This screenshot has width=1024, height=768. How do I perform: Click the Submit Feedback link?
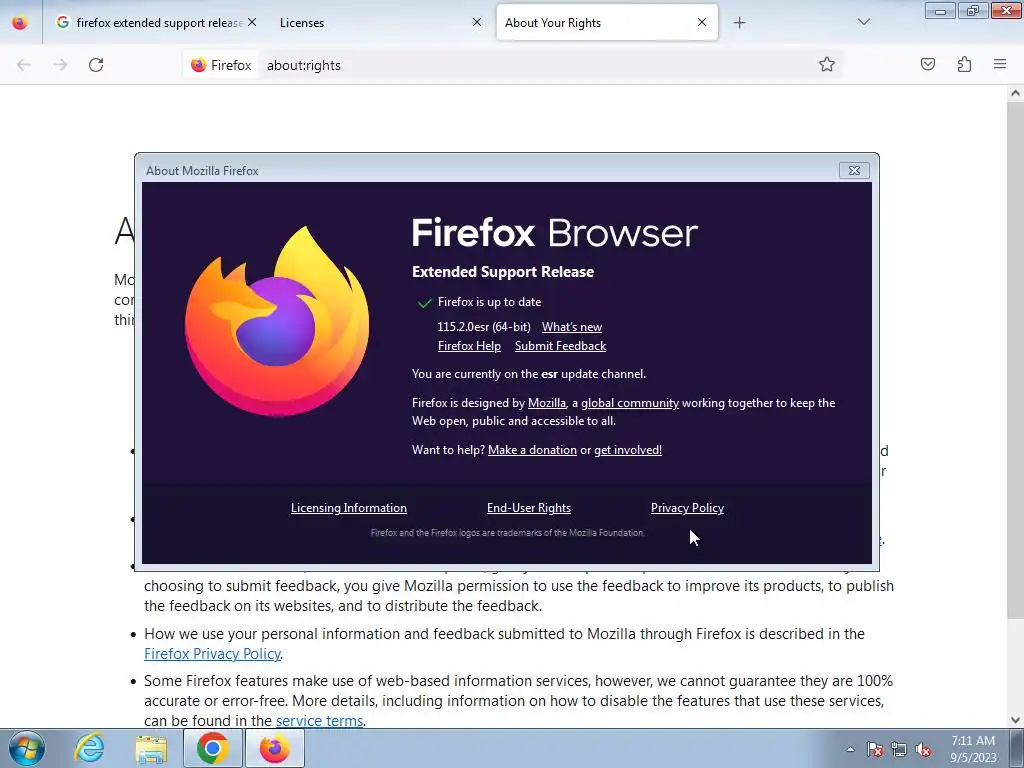coord(560,346)
